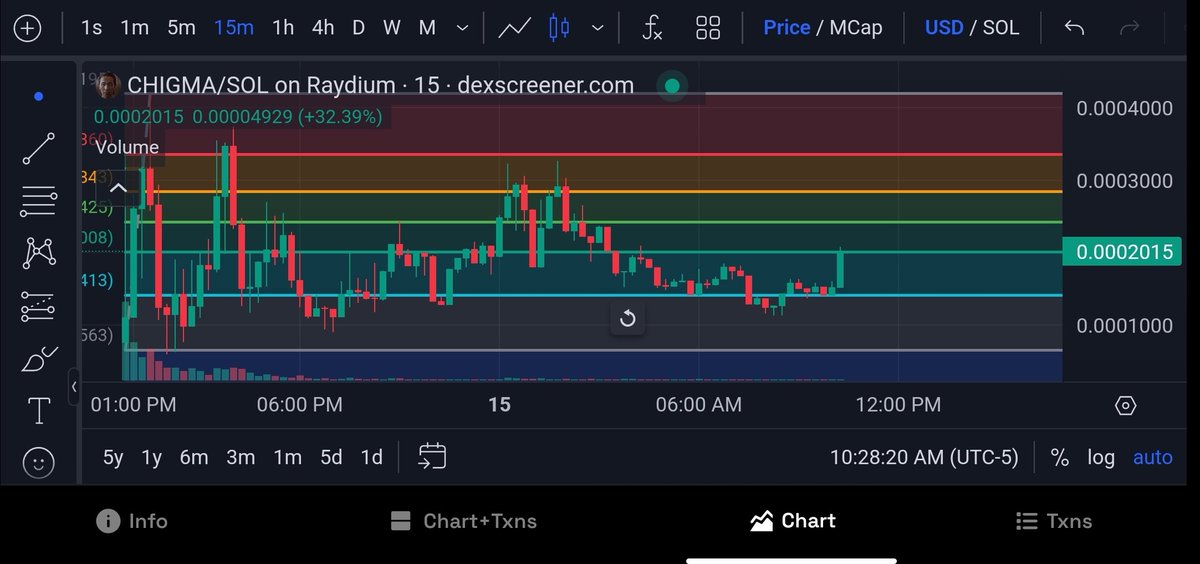The height and width of the screenshot is (564, 1200).
Task: Open the Txns tab
Action: coord(1053,521)
